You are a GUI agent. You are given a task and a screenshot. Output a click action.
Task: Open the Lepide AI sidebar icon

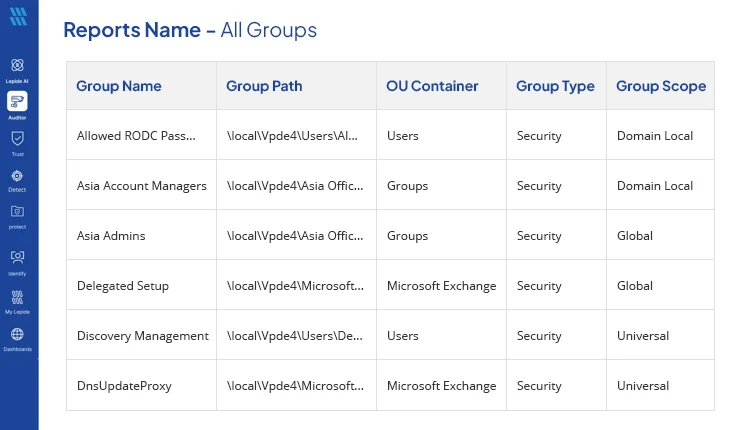(x=17, y=65)
